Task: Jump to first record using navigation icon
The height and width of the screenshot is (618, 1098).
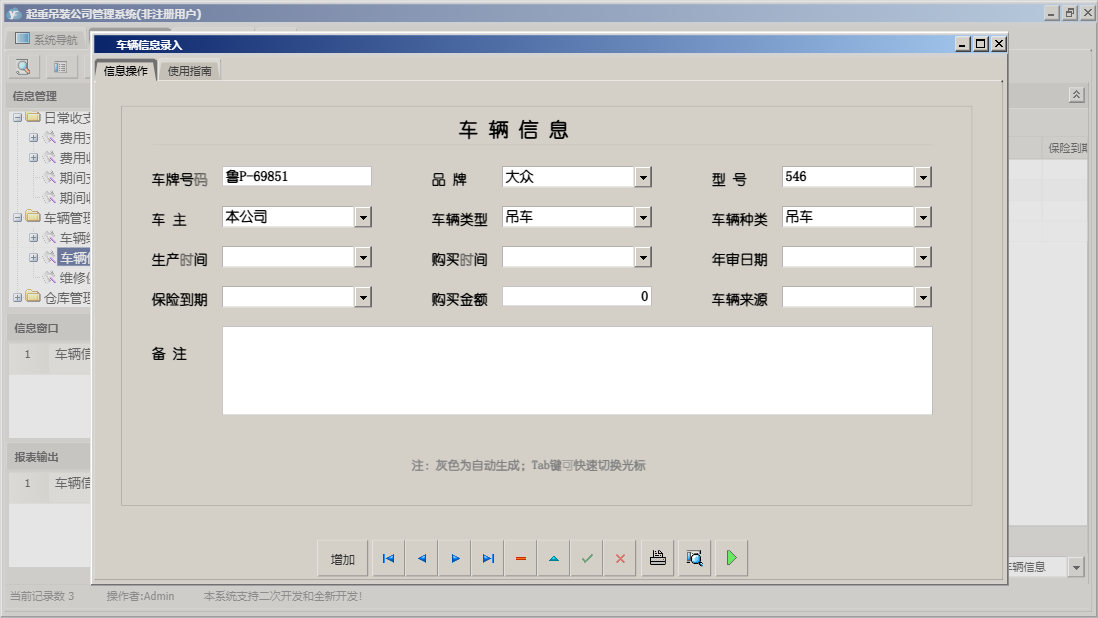Action: click(x=388, y=558)
